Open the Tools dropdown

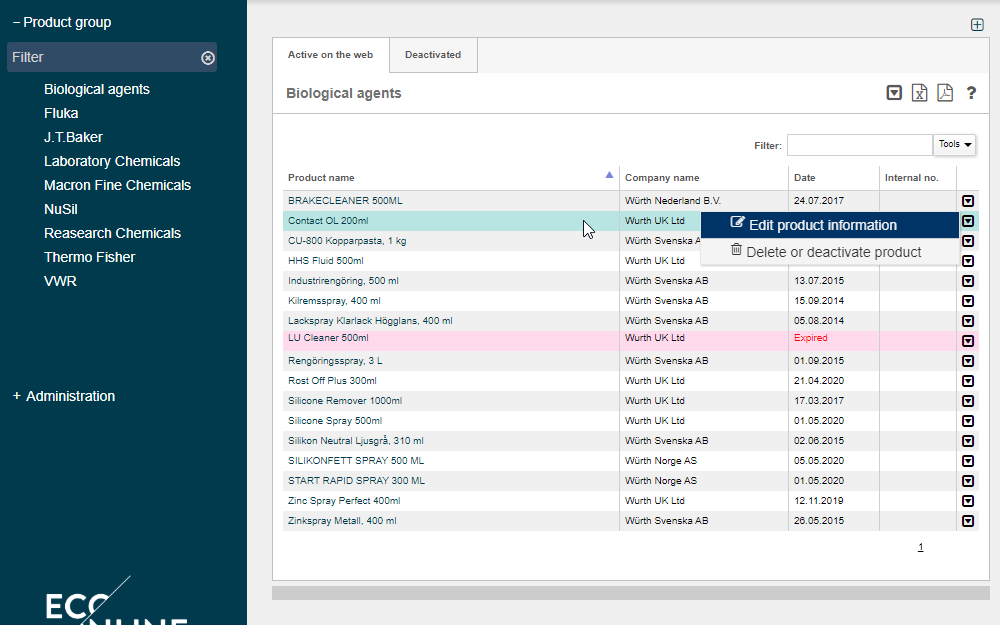click(954, 144)
